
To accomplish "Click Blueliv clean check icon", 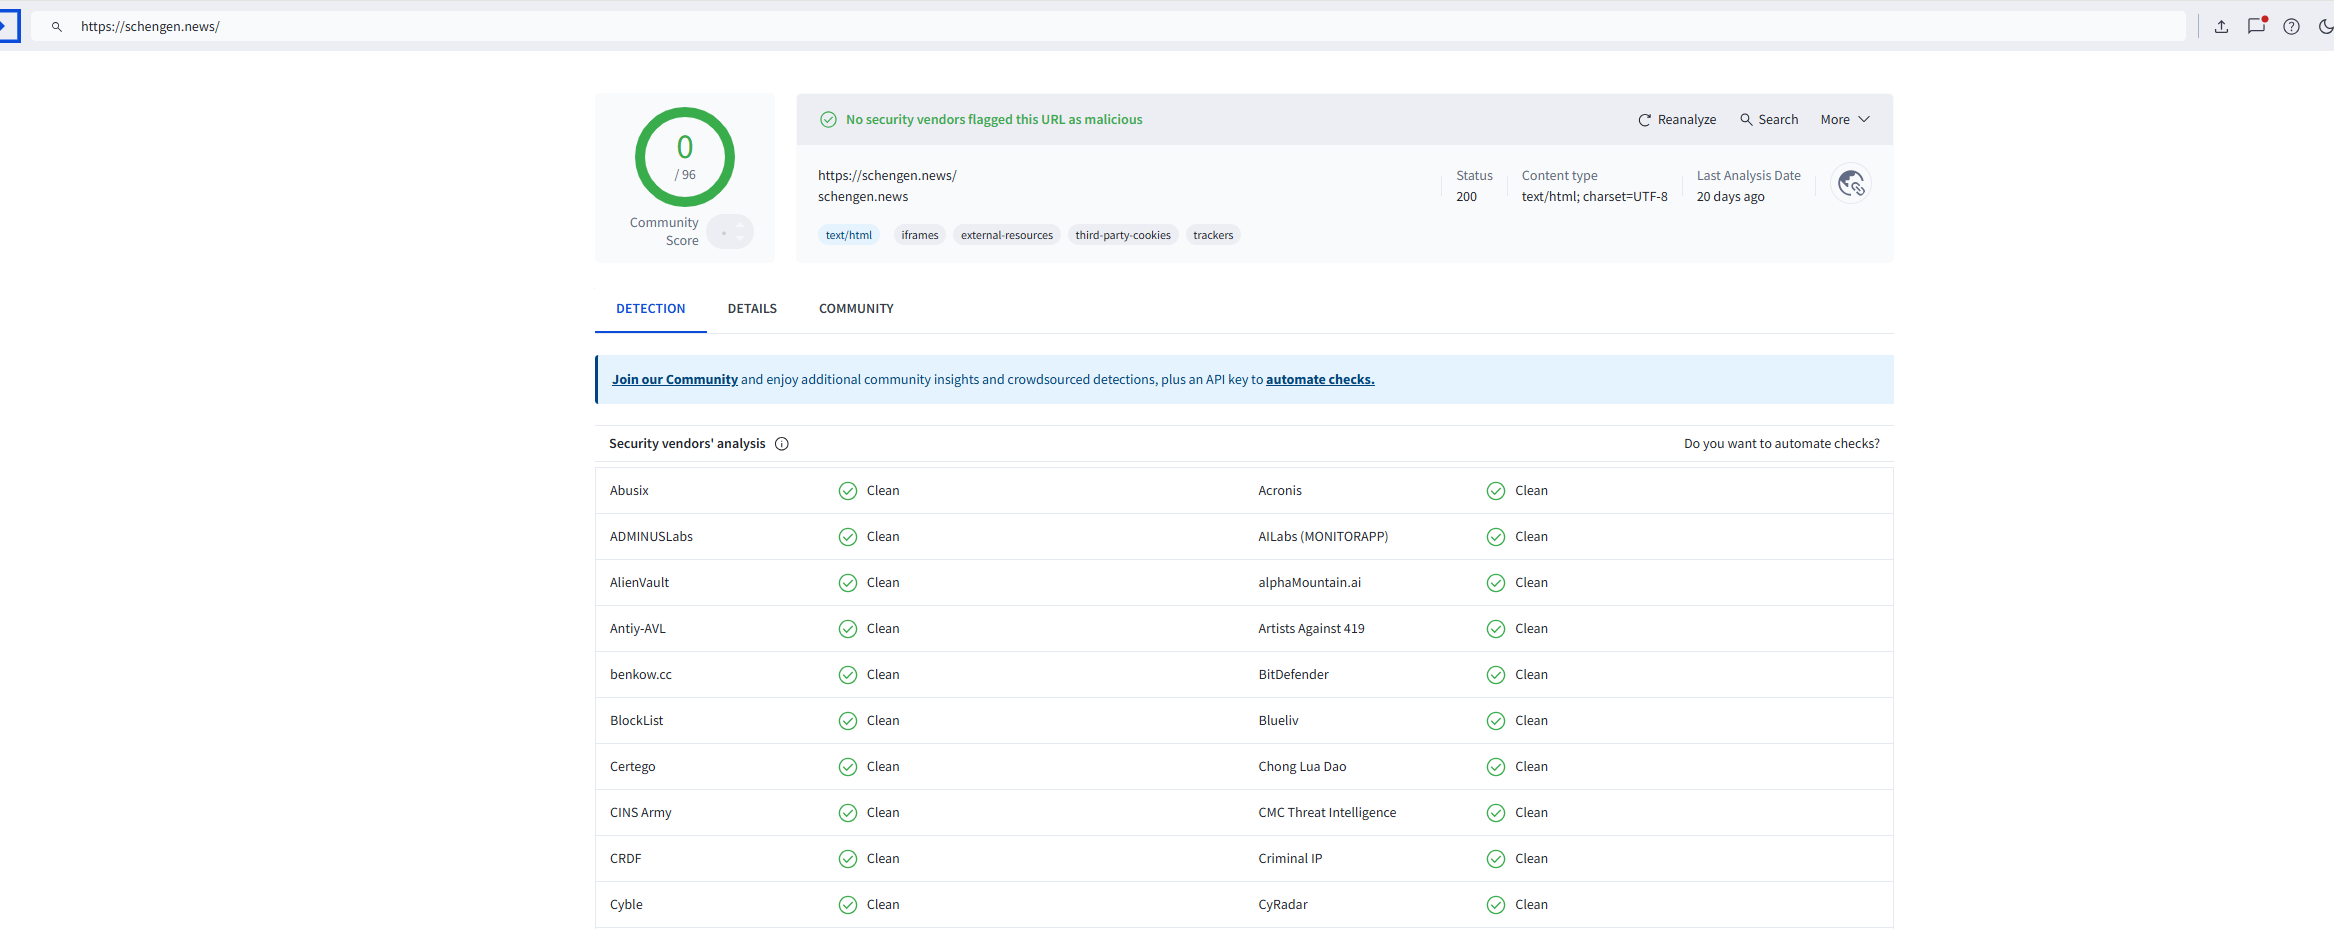I will click(1496, 721).
